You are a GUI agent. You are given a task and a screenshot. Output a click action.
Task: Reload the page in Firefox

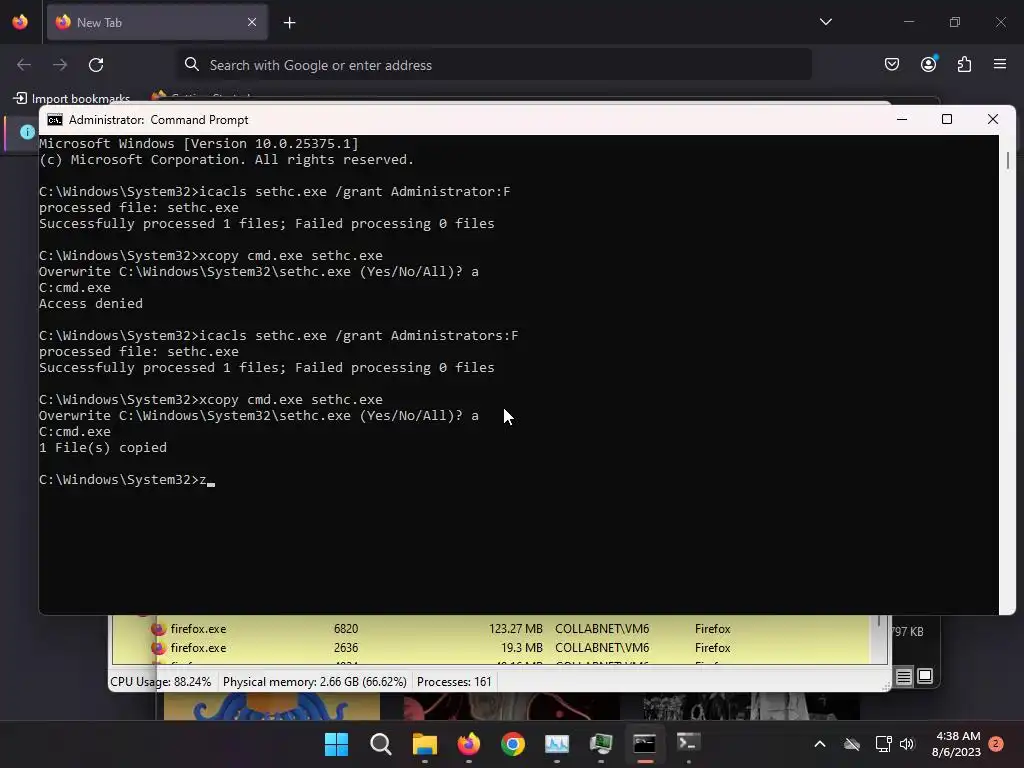coord(96,65)
